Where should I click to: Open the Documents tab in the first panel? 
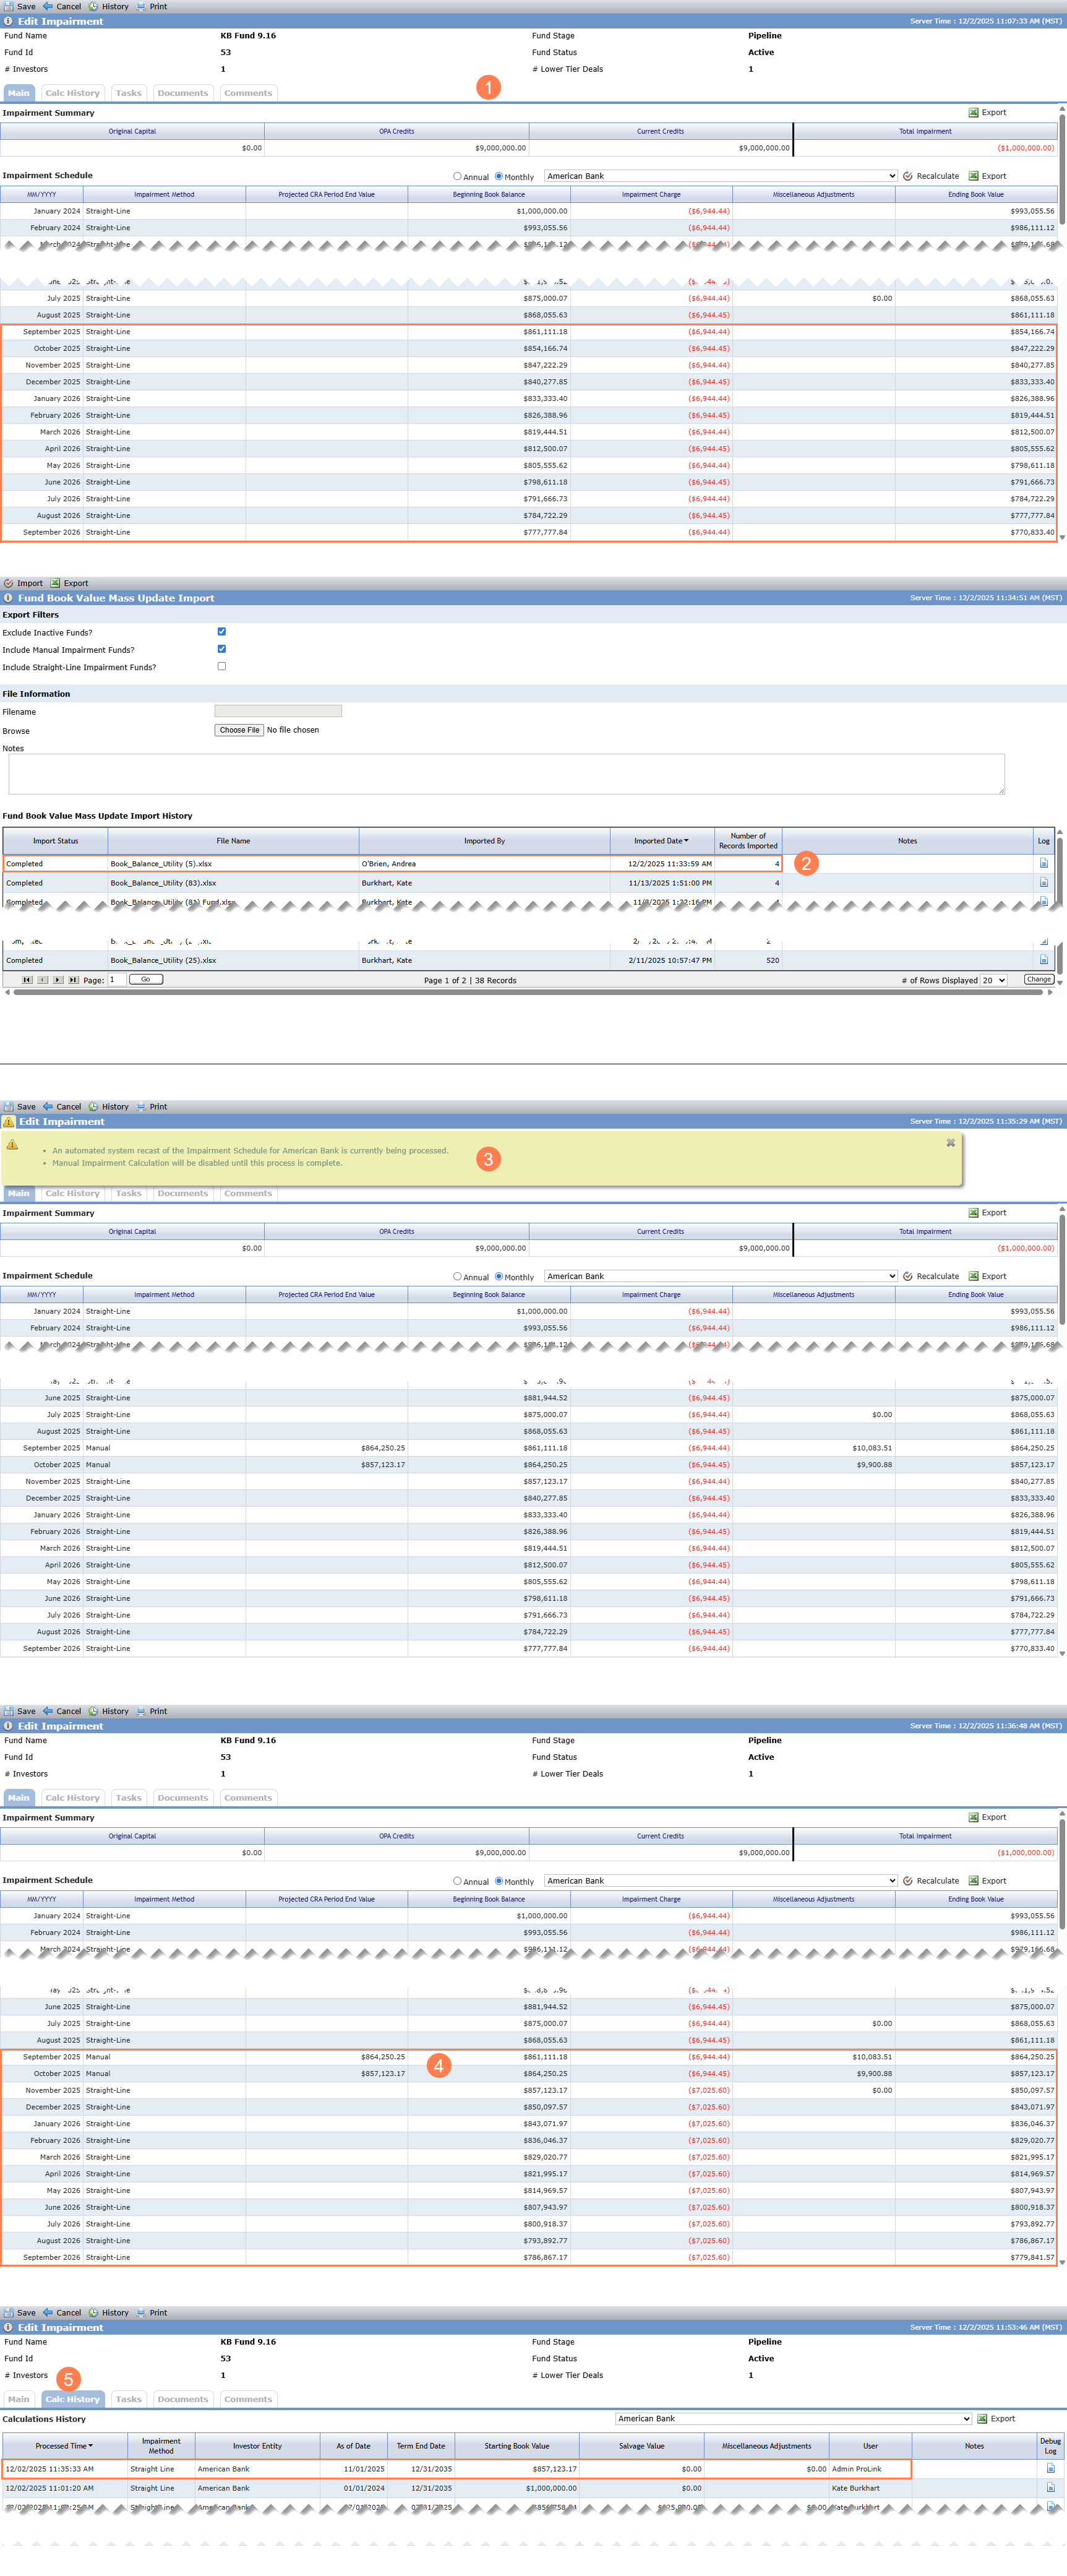tap(183, 93)
